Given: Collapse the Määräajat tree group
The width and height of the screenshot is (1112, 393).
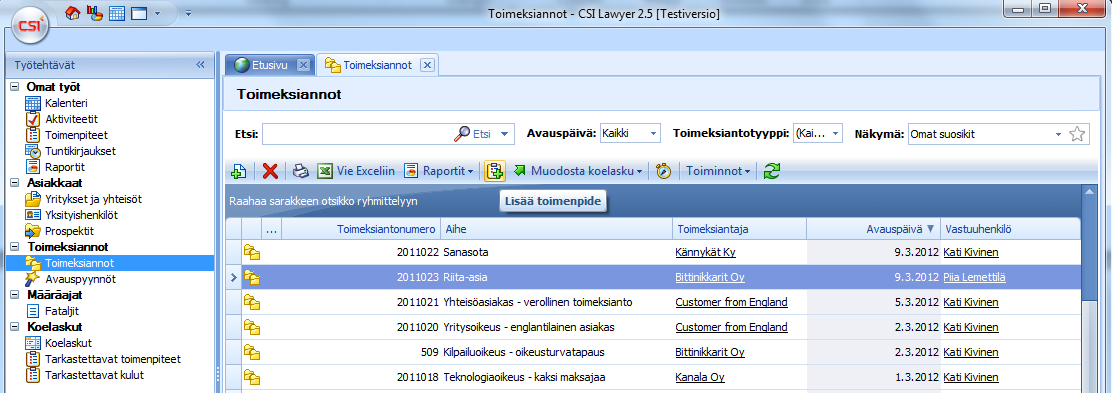Looking at the screenshot, I should point(14,294).
